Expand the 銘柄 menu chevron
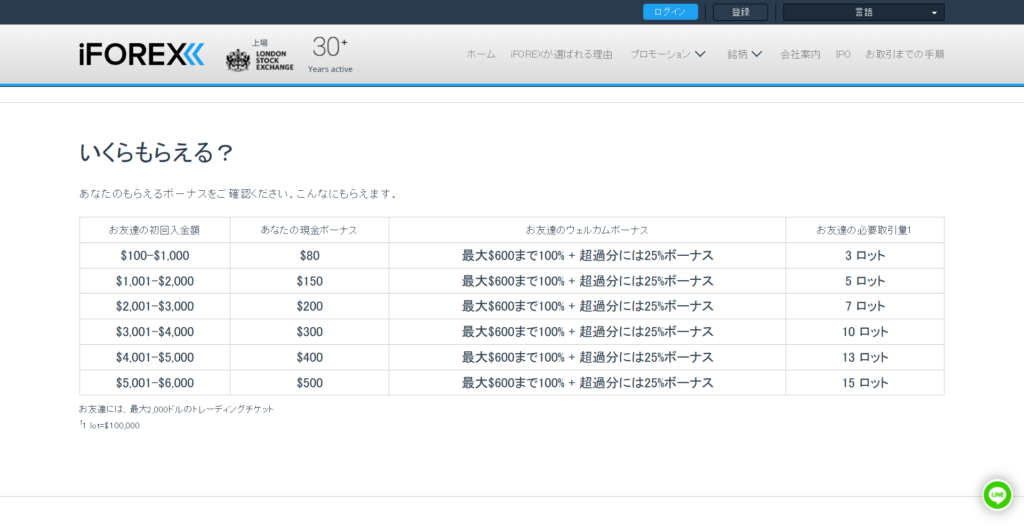Viewport: 1024px width, 527px height. (756, 54)
